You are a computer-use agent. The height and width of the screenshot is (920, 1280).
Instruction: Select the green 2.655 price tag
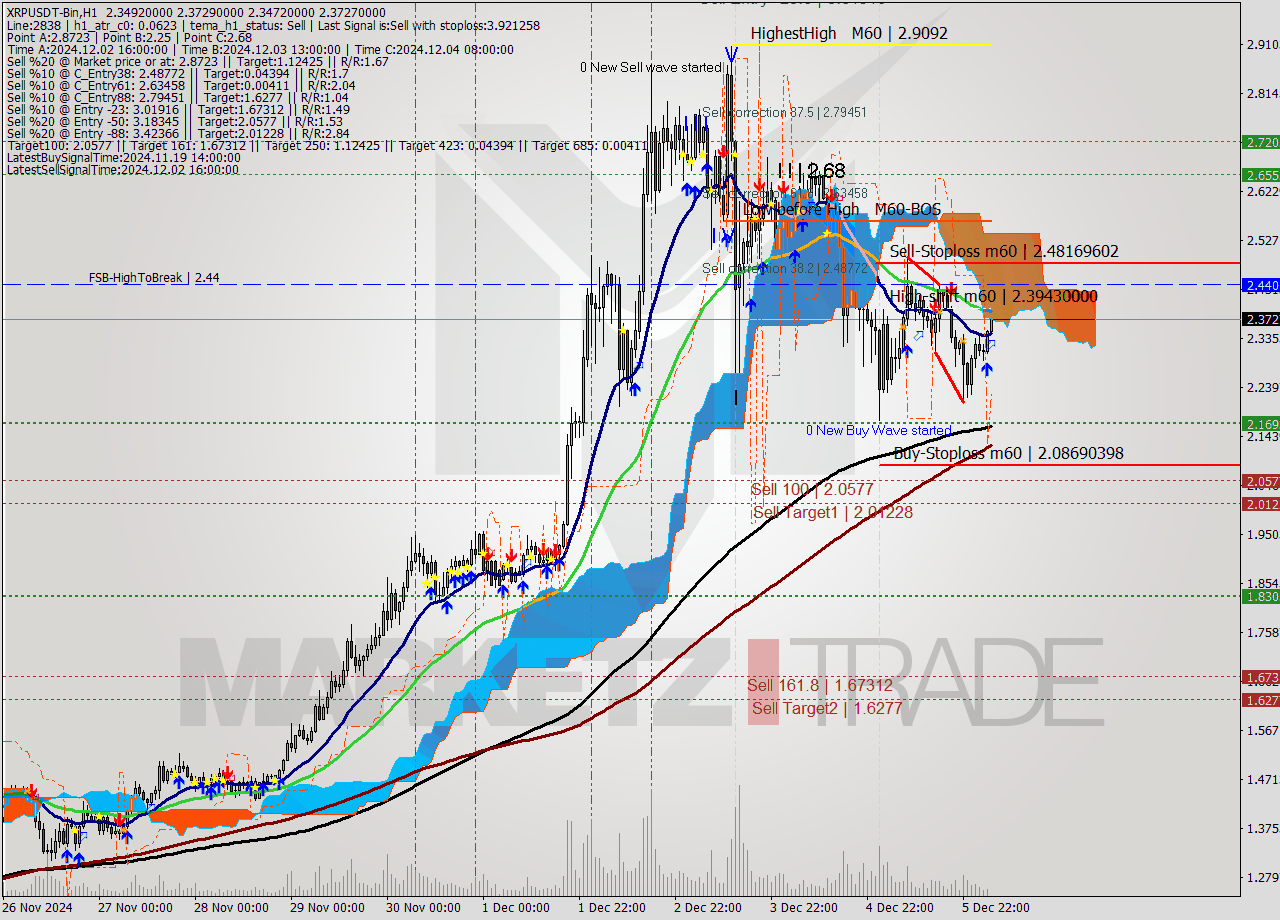(x=1260, y=174)
